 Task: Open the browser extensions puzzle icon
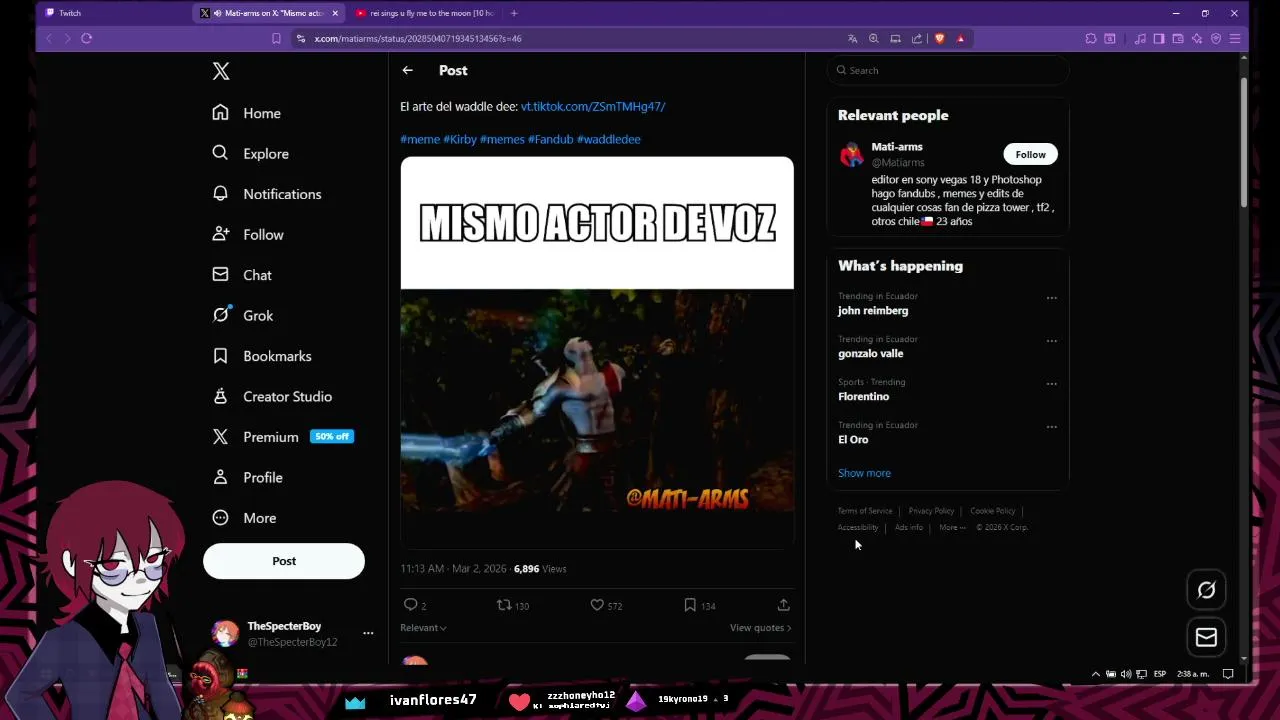(x=1090, y=38)
